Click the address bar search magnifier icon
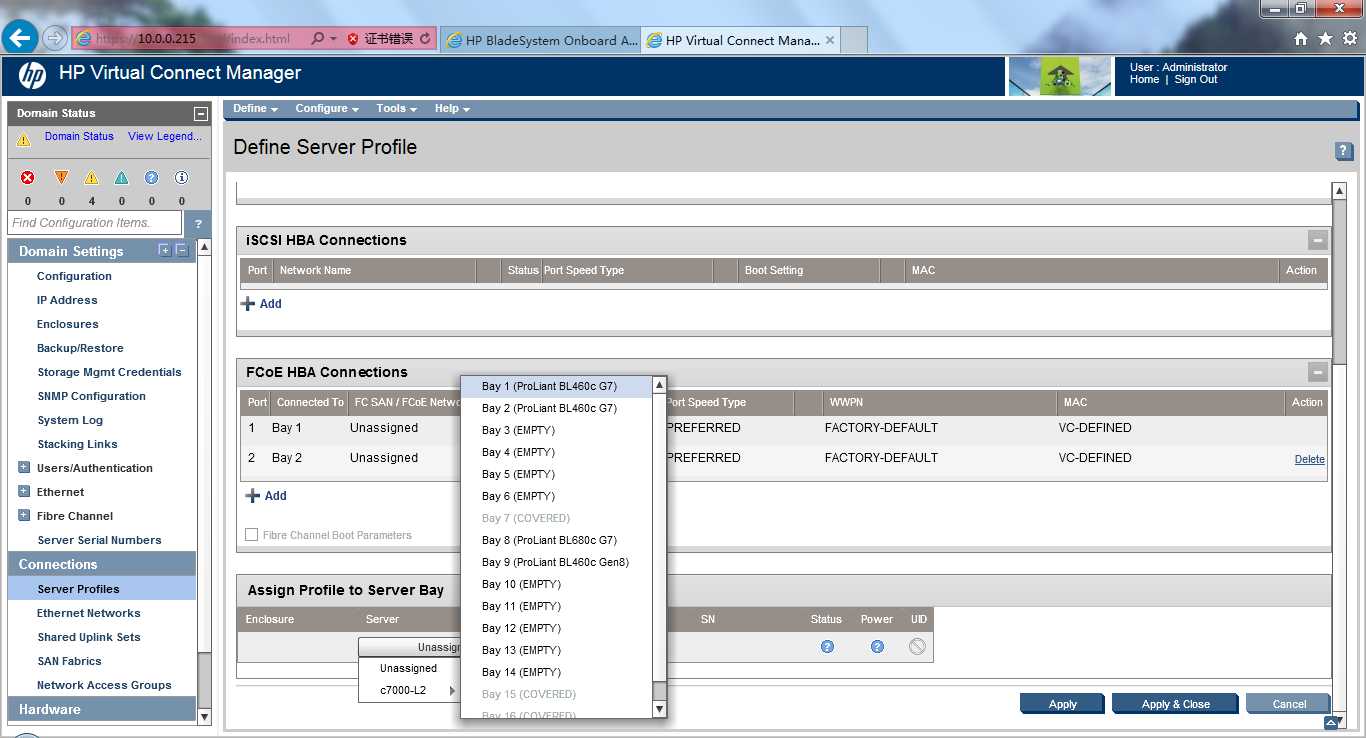Image resolution: width=1366 pixels, height=738 pixels. click(317, 39)
